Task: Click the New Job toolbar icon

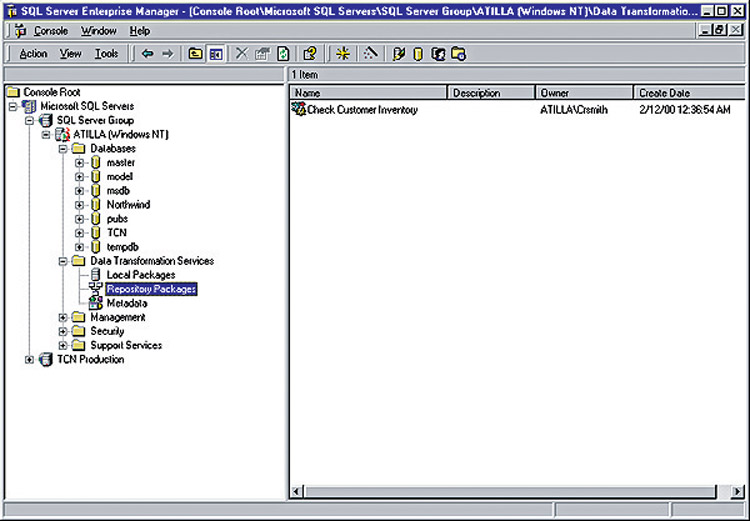Action: (x=458, y=54)
